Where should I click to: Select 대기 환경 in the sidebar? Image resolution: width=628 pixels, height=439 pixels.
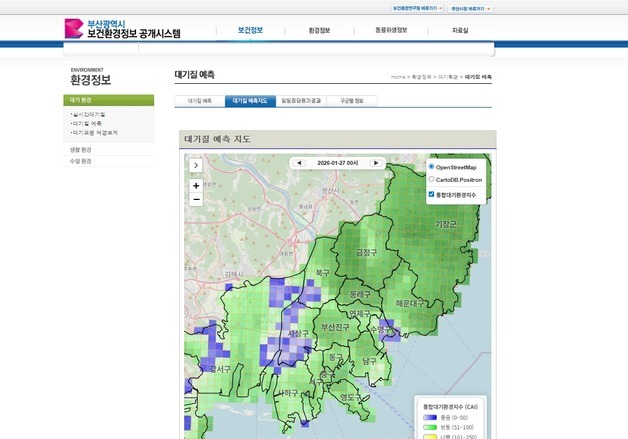109,100
